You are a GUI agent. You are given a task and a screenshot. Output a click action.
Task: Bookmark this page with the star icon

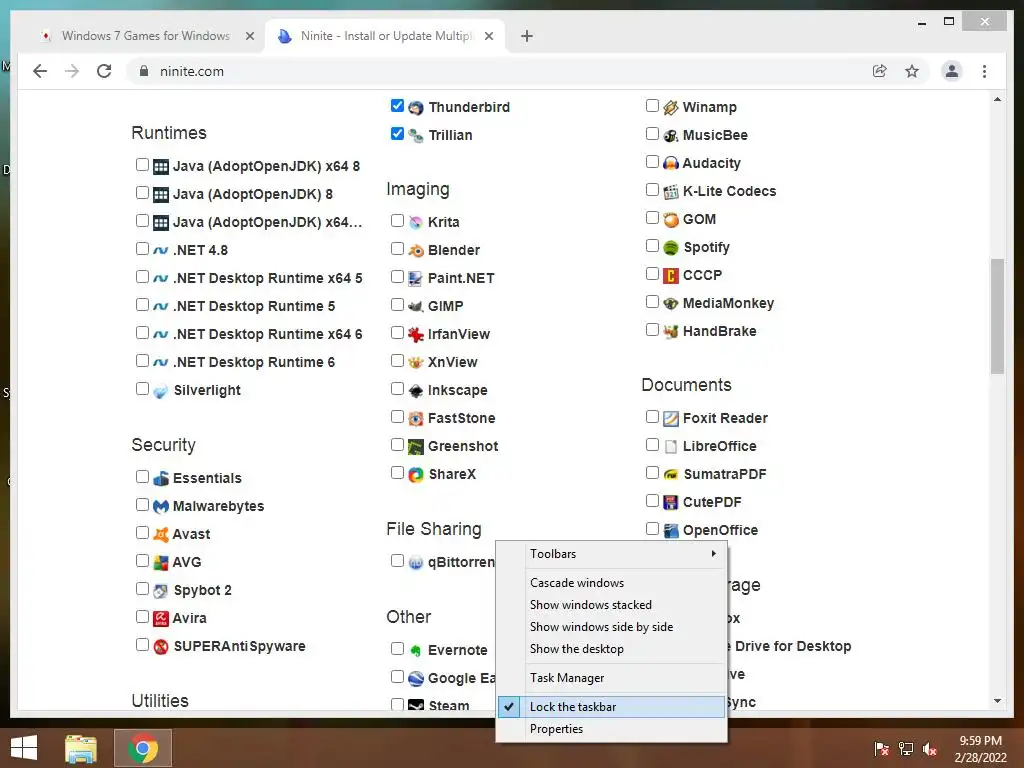point(912,71)
